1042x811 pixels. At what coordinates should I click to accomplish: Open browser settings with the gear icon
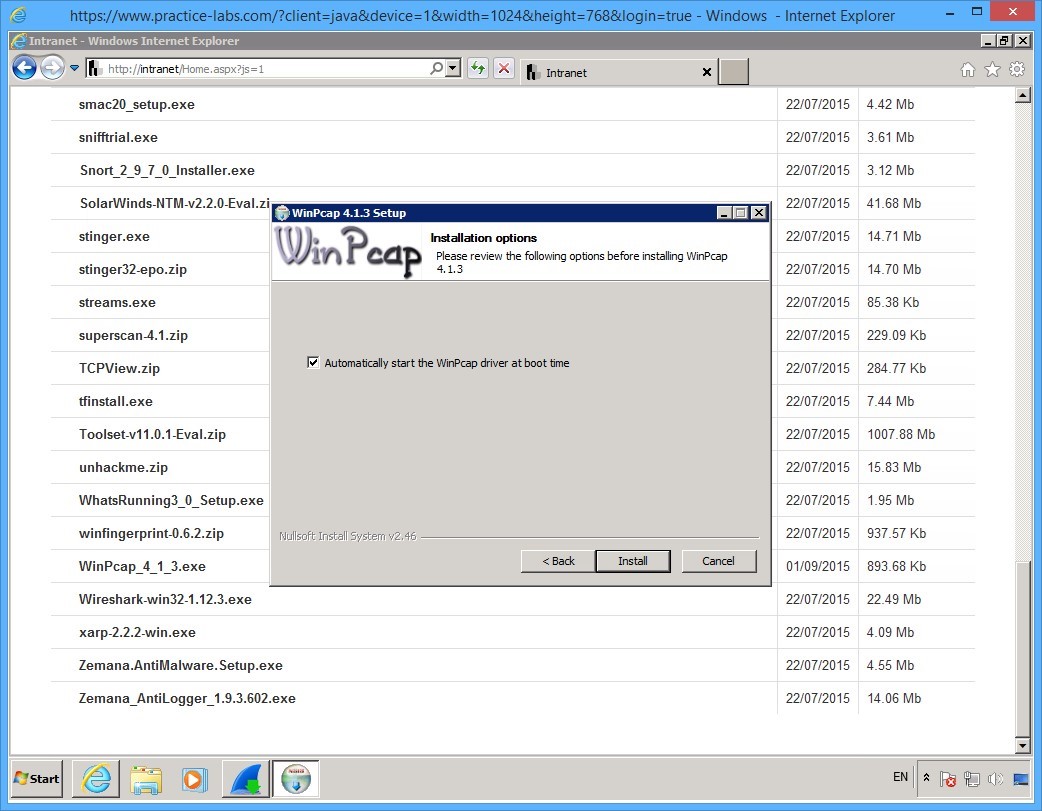tap(1017, 71)
